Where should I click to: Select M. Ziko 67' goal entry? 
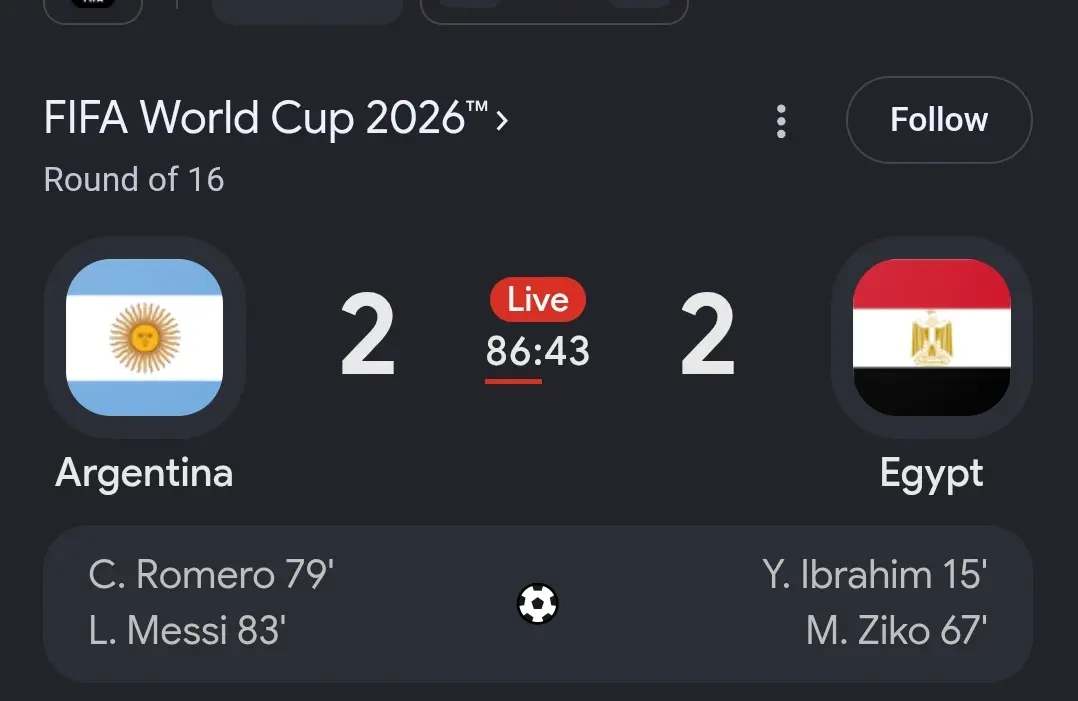pyautogui.click(x=896, y=630)
